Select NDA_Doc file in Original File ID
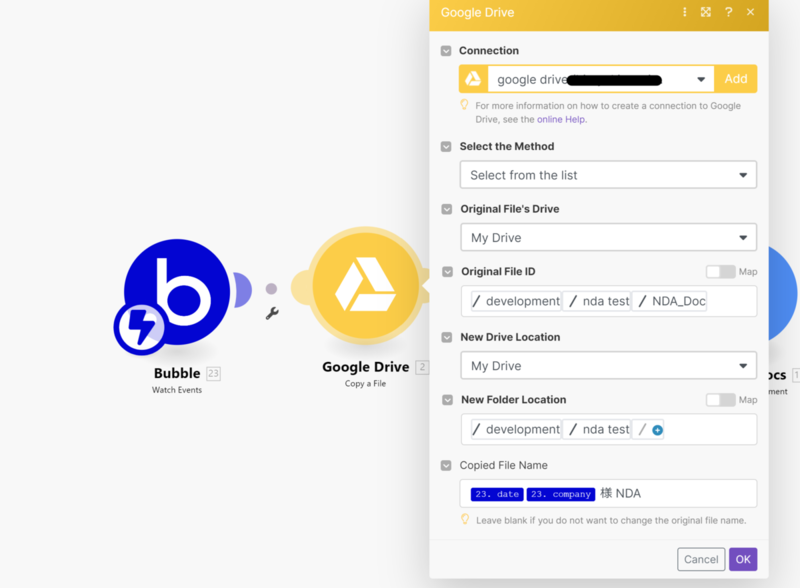The image size is (800, 588). coord(671,301)
